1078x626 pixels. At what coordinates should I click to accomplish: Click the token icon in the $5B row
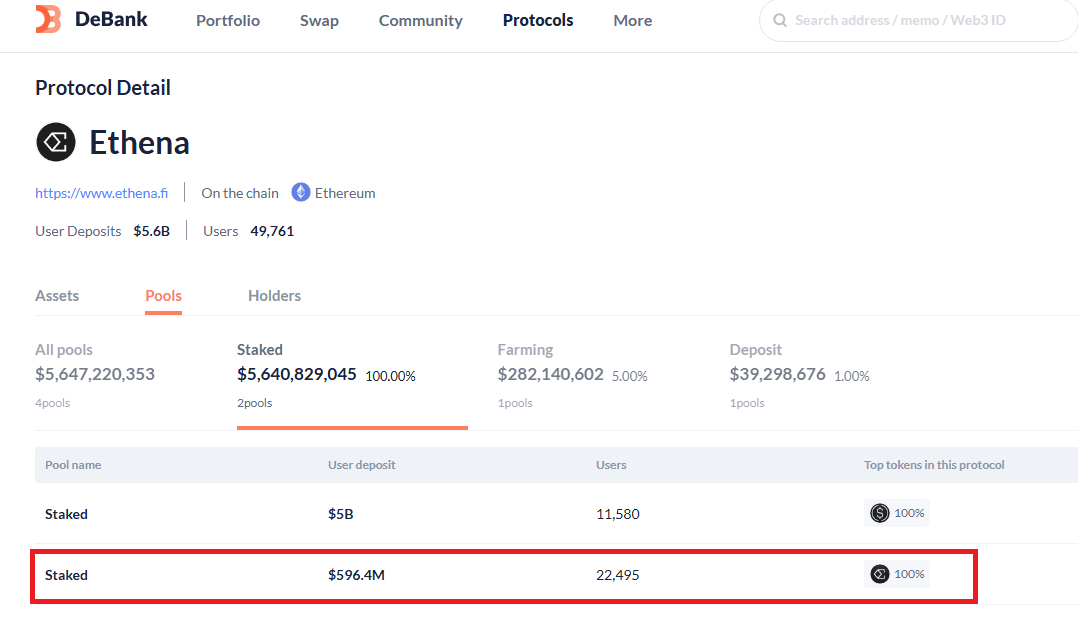pos(880,513)
